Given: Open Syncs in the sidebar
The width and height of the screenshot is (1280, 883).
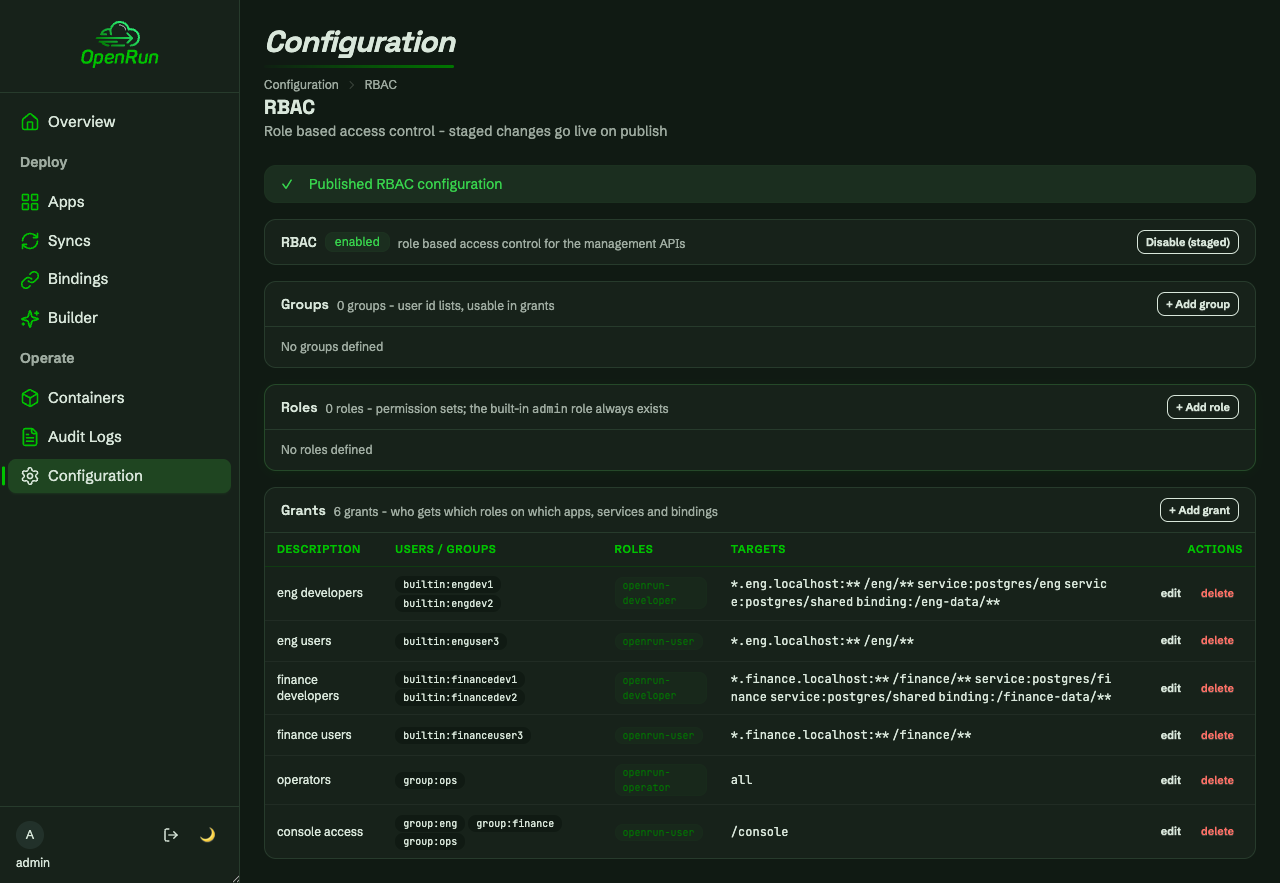Looking at the screenshot, I should coord(119,241).
